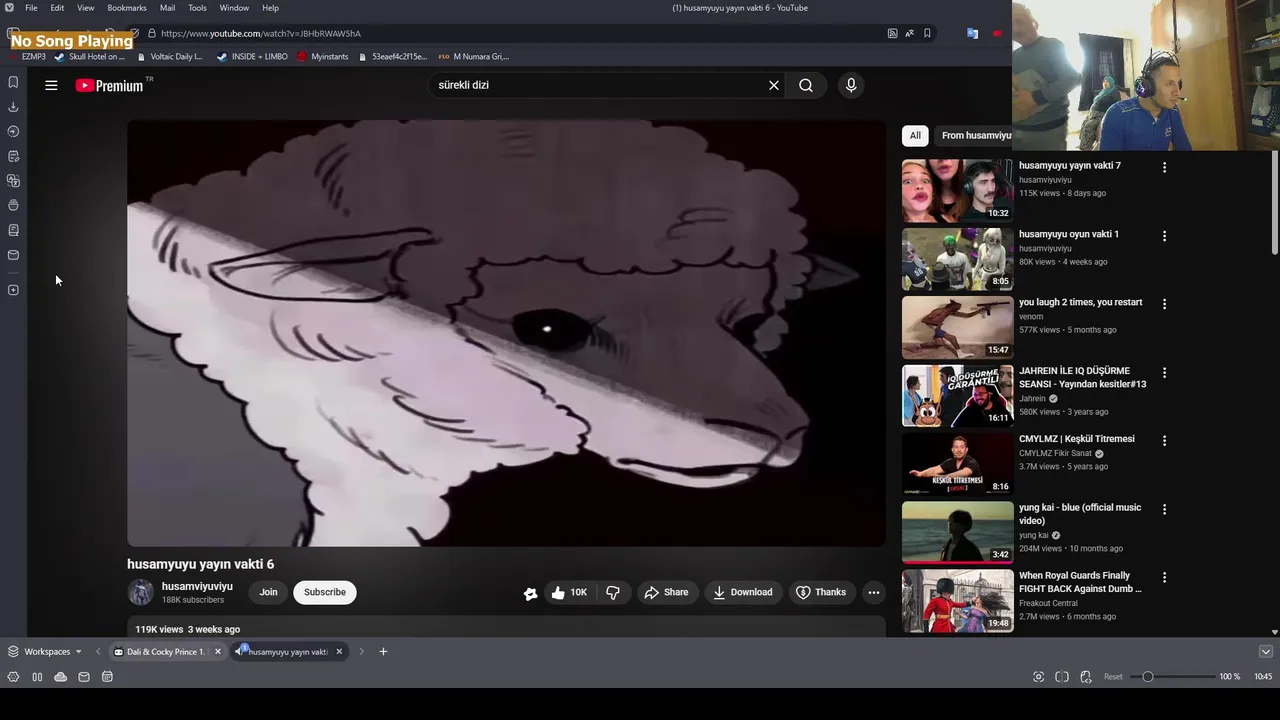Click the remix icon beside the like button
The width and height of the screenshot is (1280, 720).
pos(530,593)
